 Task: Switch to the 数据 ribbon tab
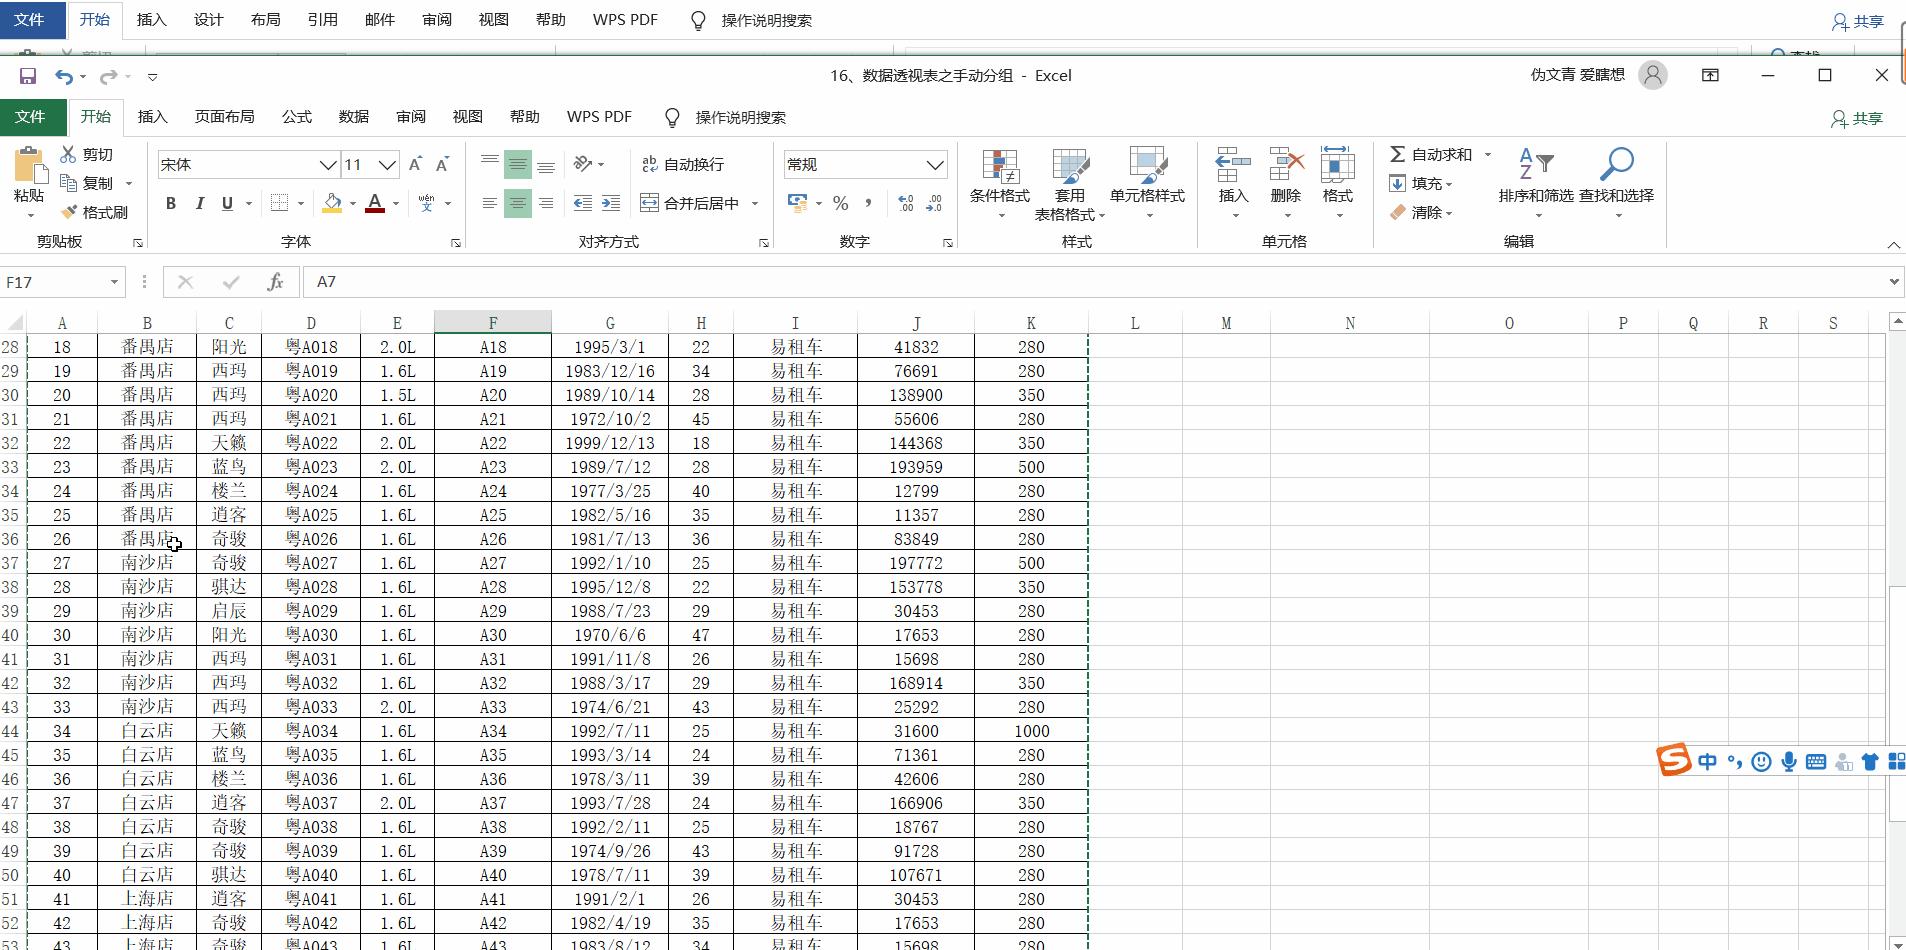pyautogui.click(x=353, y=117)
